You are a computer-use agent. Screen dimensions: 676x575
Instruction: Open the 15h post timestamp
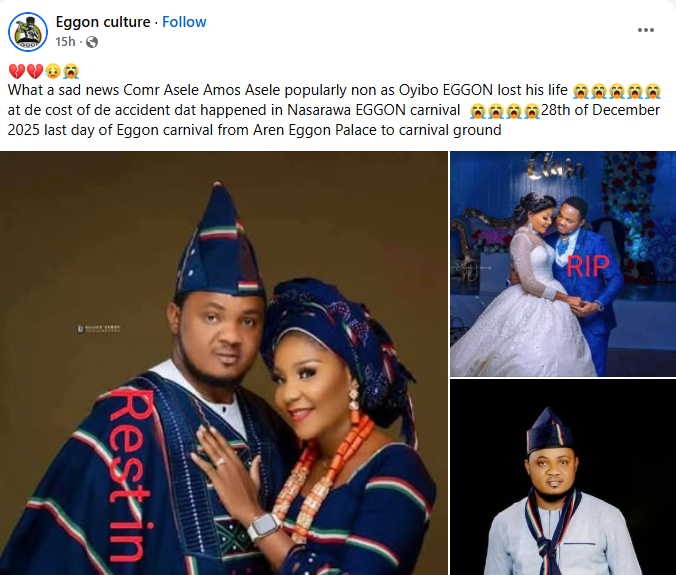pyautogui.click(x=65, y=42)
